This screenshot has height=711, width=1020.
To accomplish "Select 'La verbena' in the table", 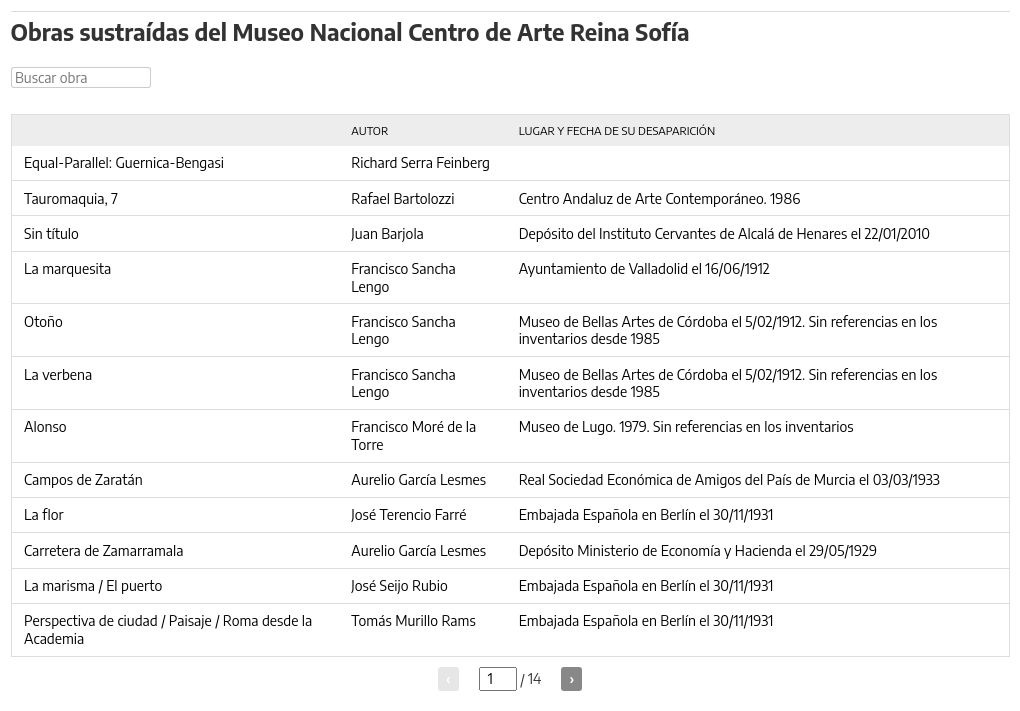I will (58, 375).
